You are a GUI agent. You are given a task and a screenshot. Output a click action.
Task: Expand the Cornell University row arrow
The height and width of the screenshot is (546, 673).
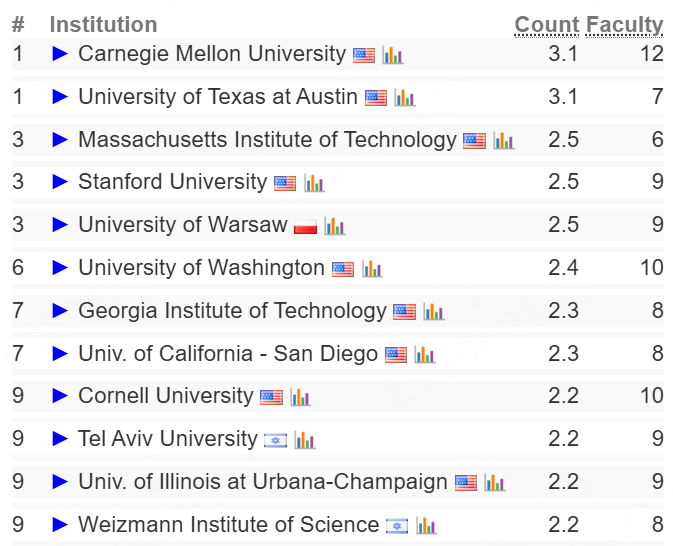[x=60, y=396]
